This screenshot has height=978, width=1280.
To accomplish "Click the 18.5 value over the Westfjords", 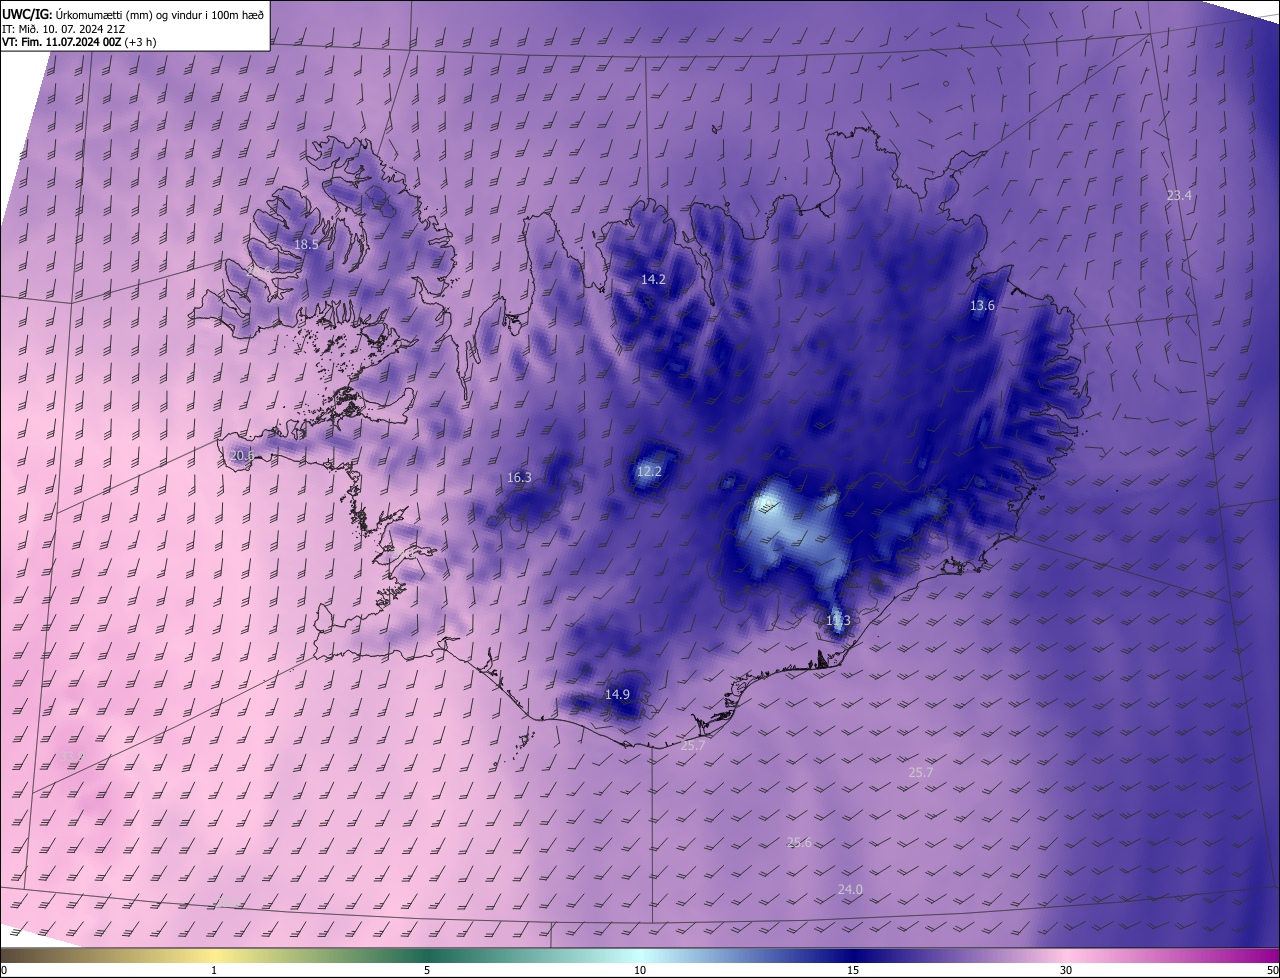I will 306,244.
